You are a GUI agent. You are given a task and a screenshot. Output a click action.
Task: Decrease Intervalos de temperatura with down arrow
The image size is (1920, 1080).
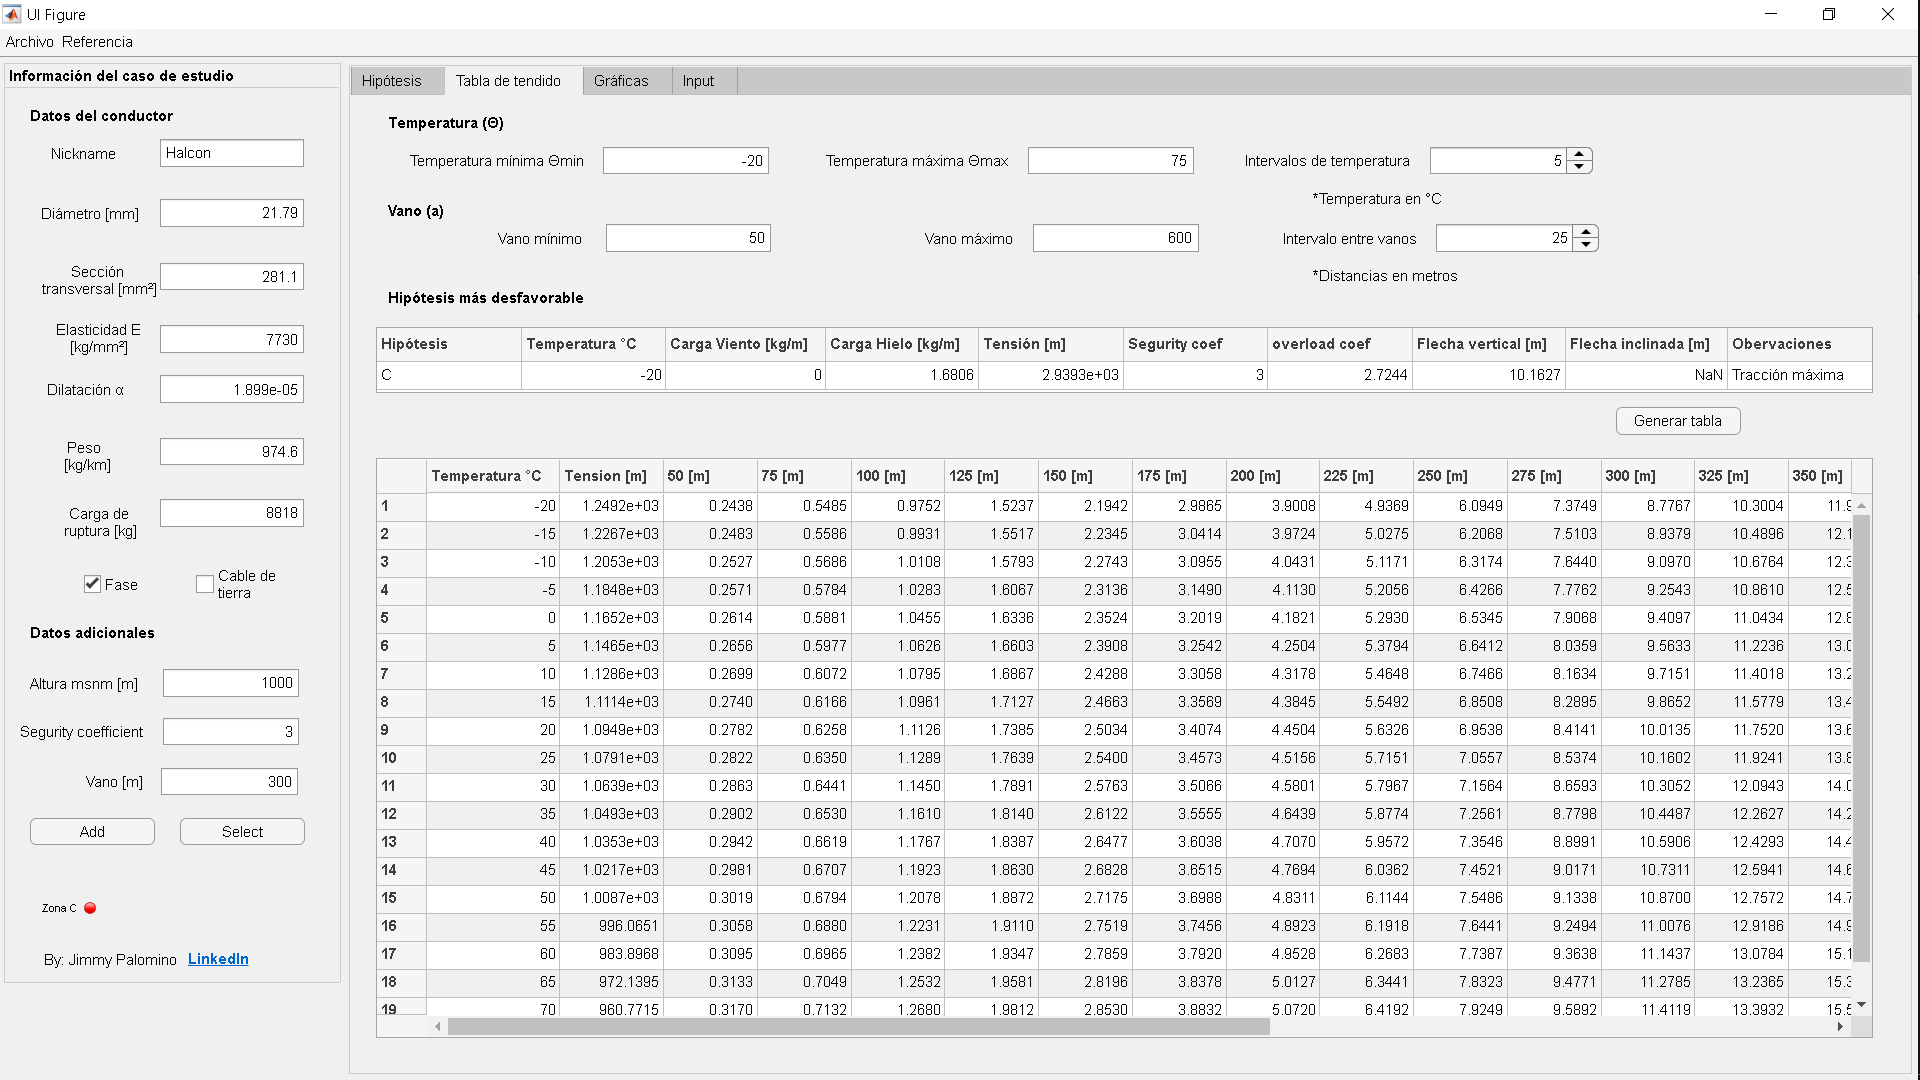1579,167
